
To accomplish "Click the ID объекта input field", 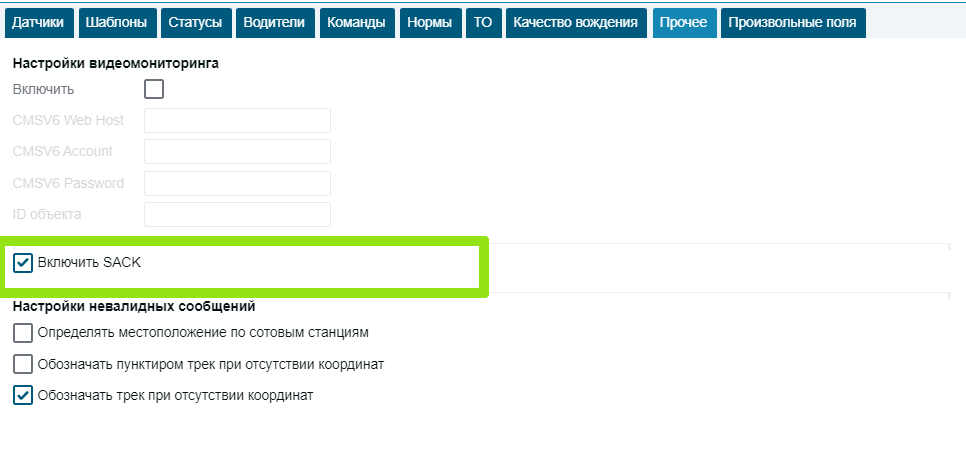I will point(237,214).
